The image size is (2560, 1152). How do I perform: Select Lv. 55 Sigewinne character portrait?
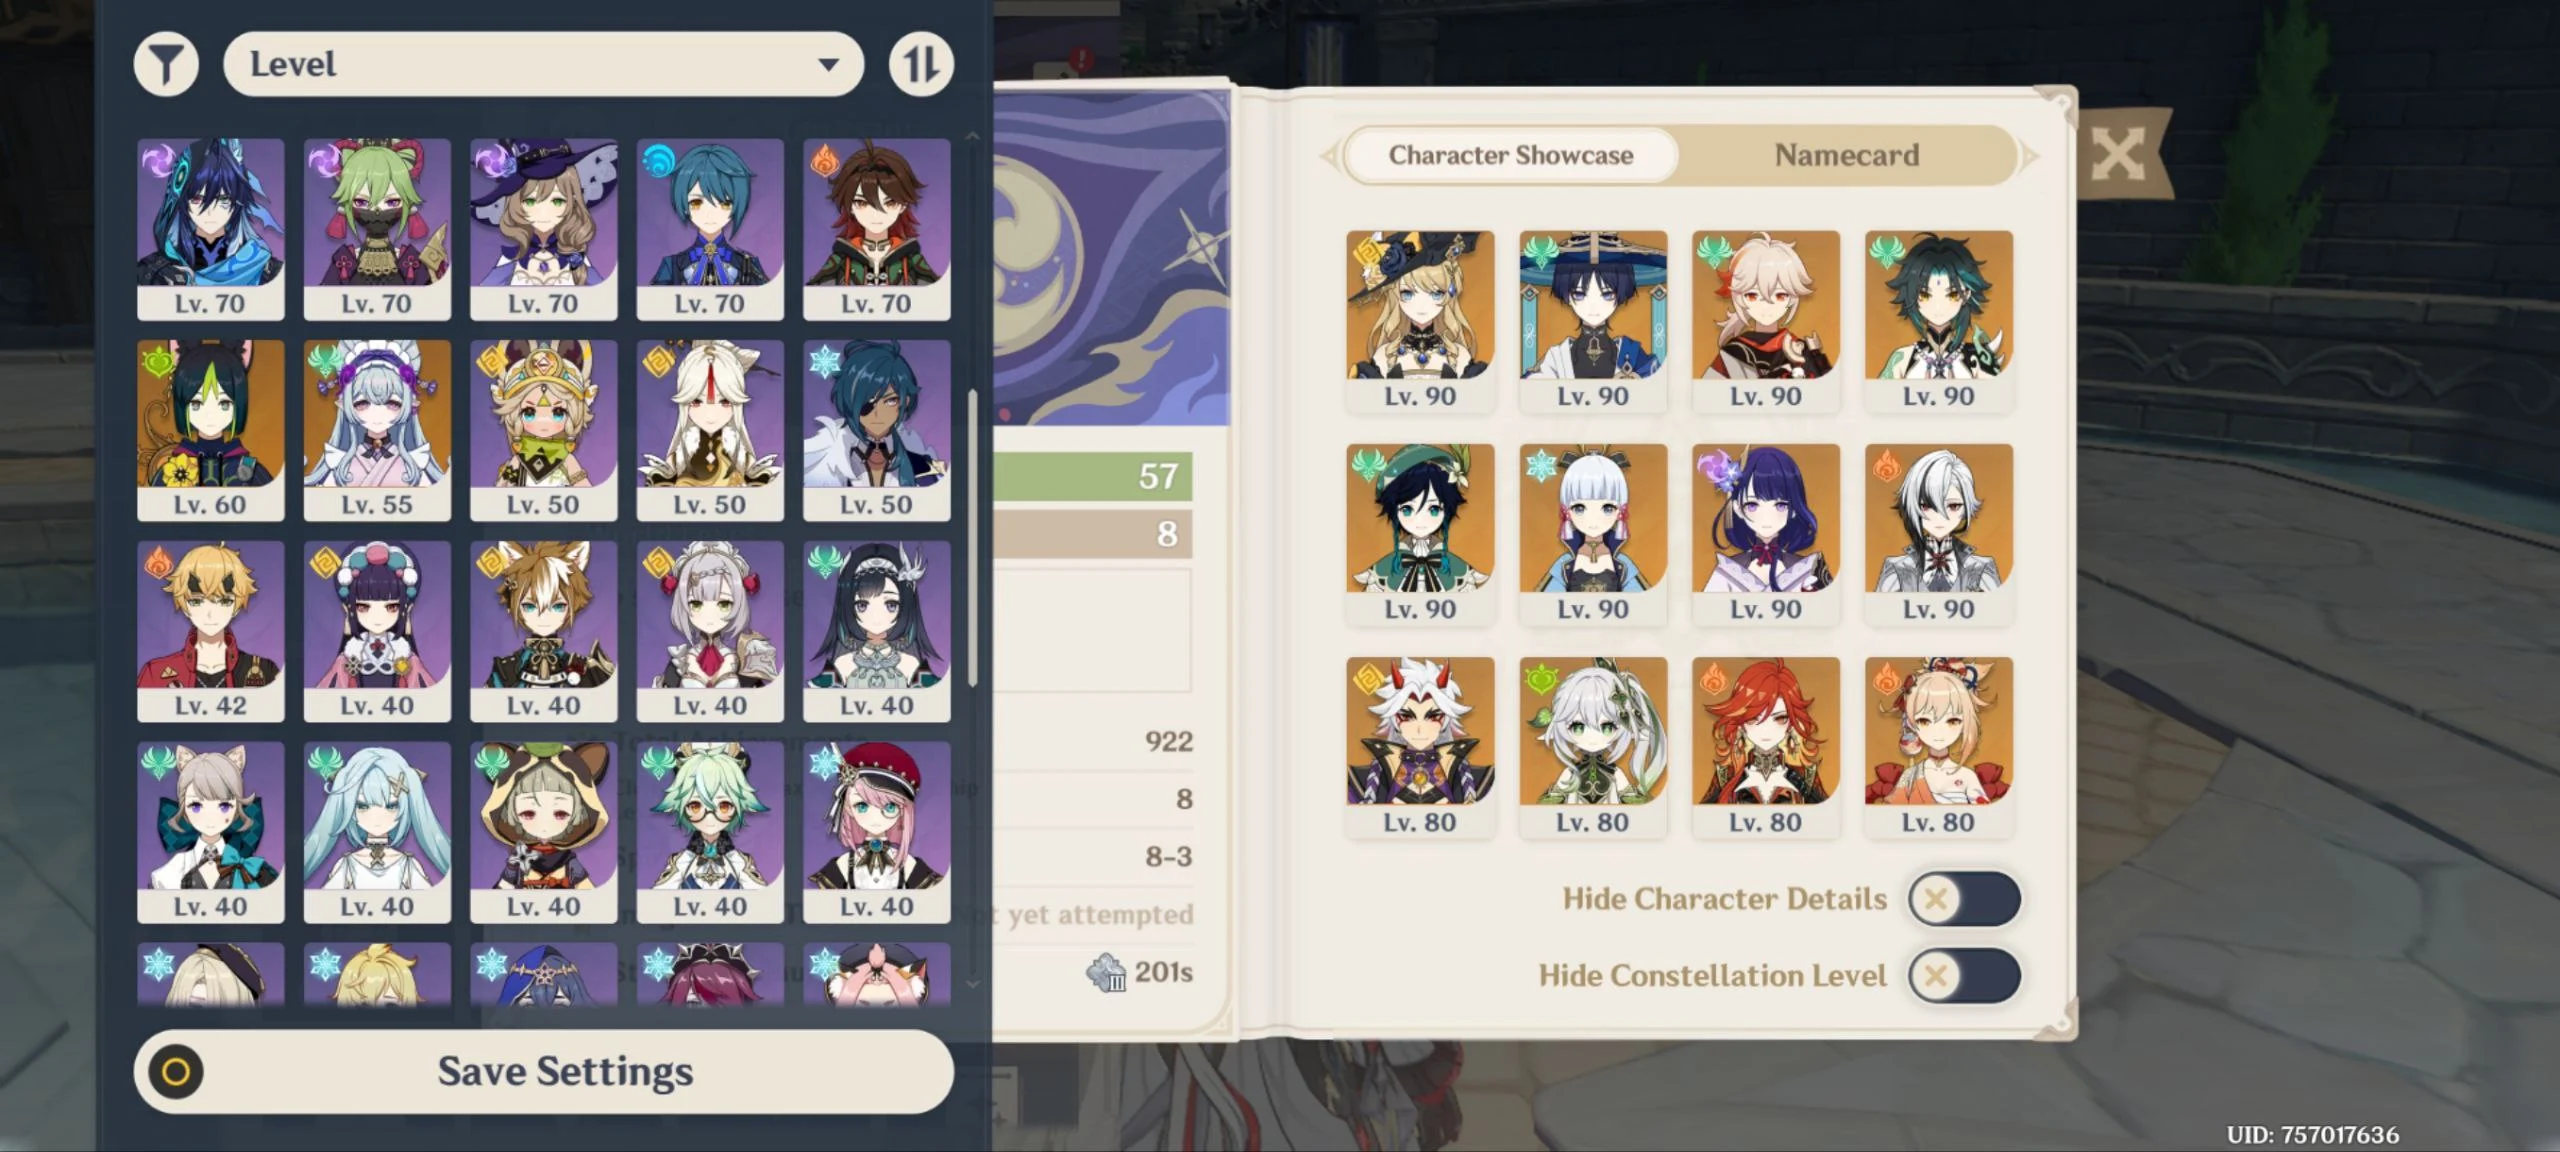point(377,430)
